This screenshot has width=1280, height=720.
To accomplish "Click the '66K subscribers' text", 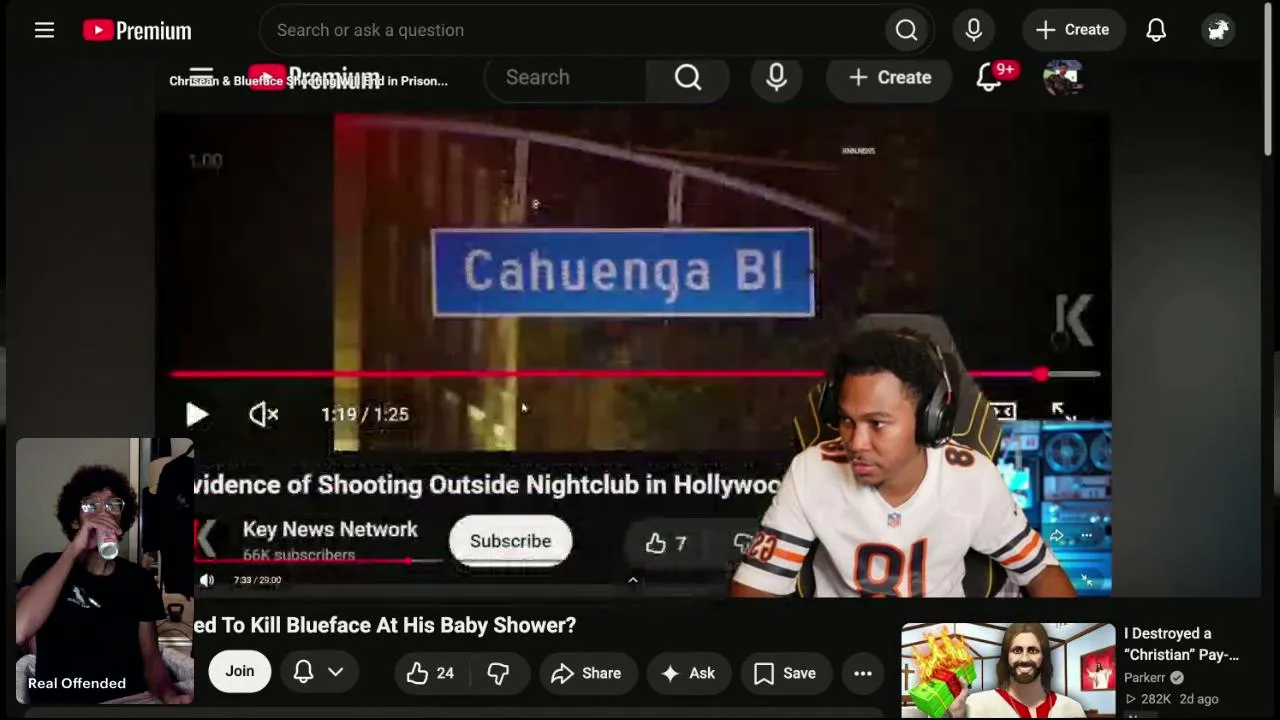I will tap(299, 555).
